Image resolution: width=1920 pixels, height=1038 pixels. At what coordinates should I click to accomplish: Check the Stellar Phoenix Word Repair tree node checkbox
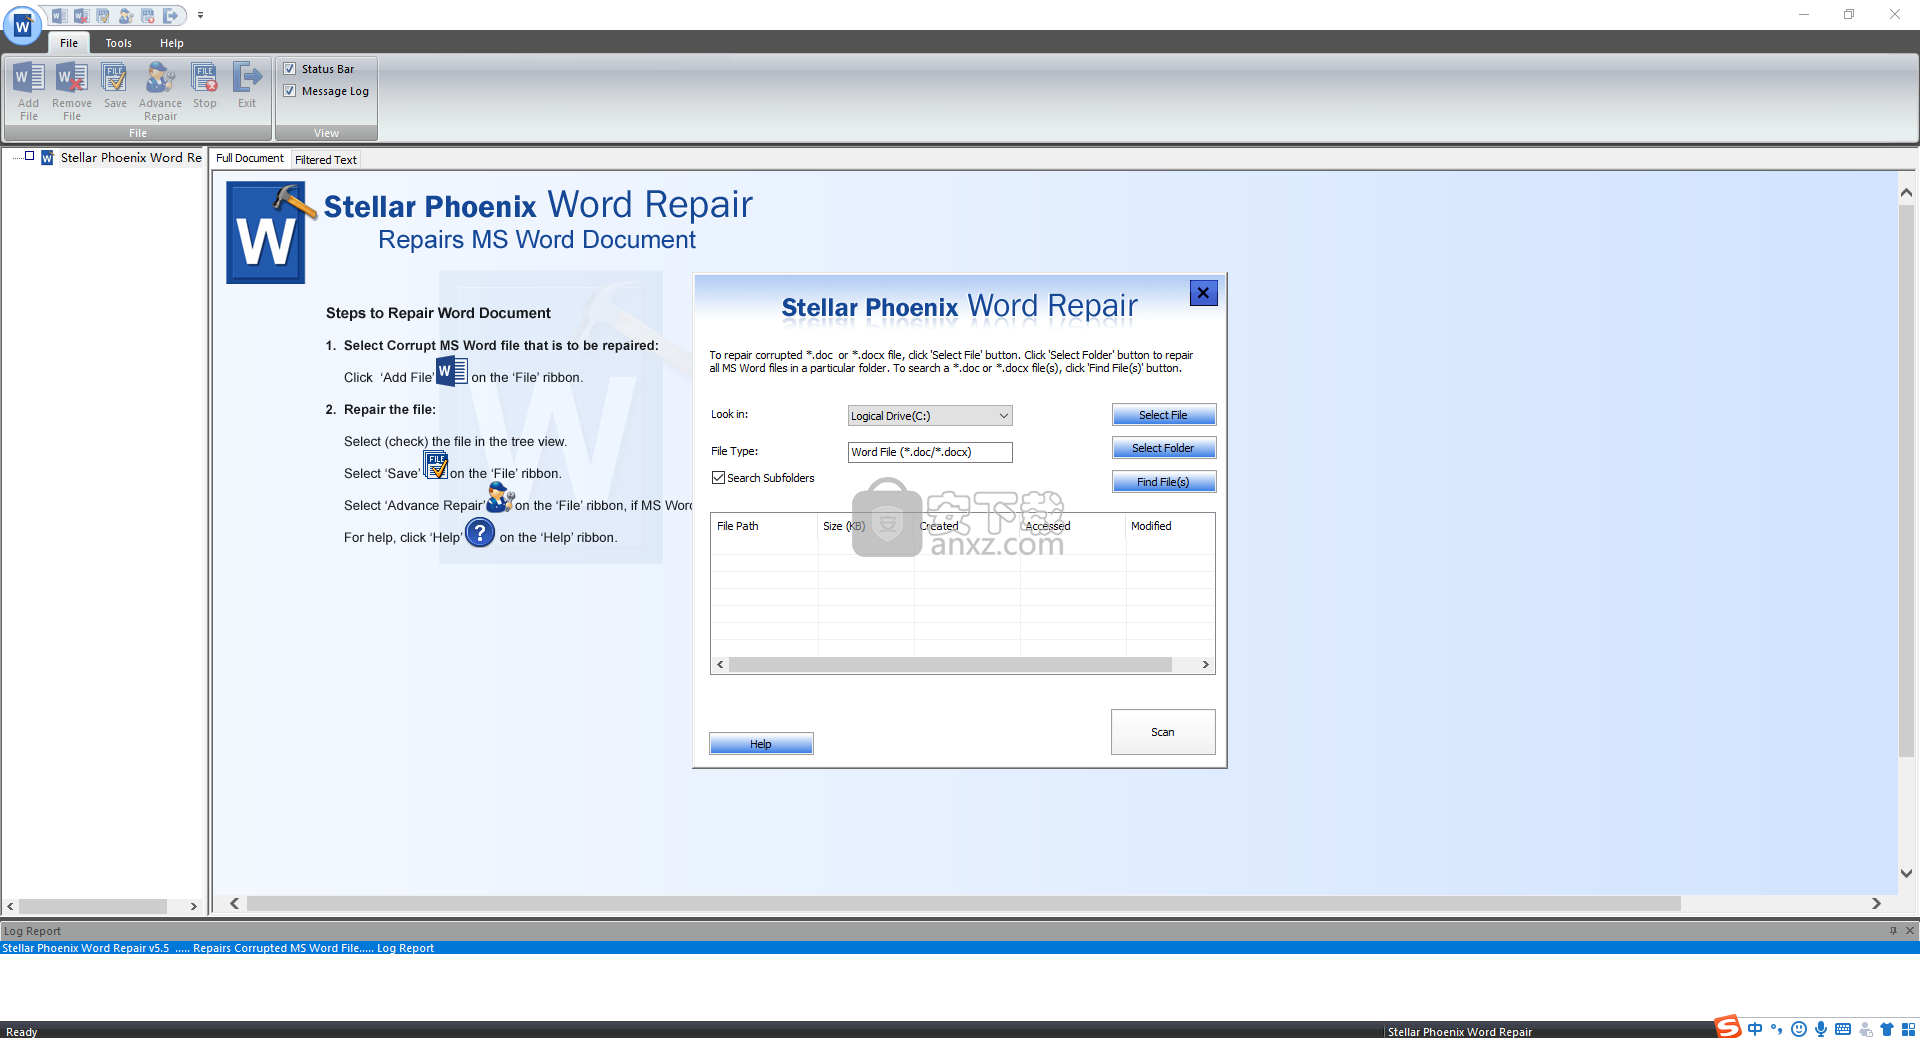30,156
